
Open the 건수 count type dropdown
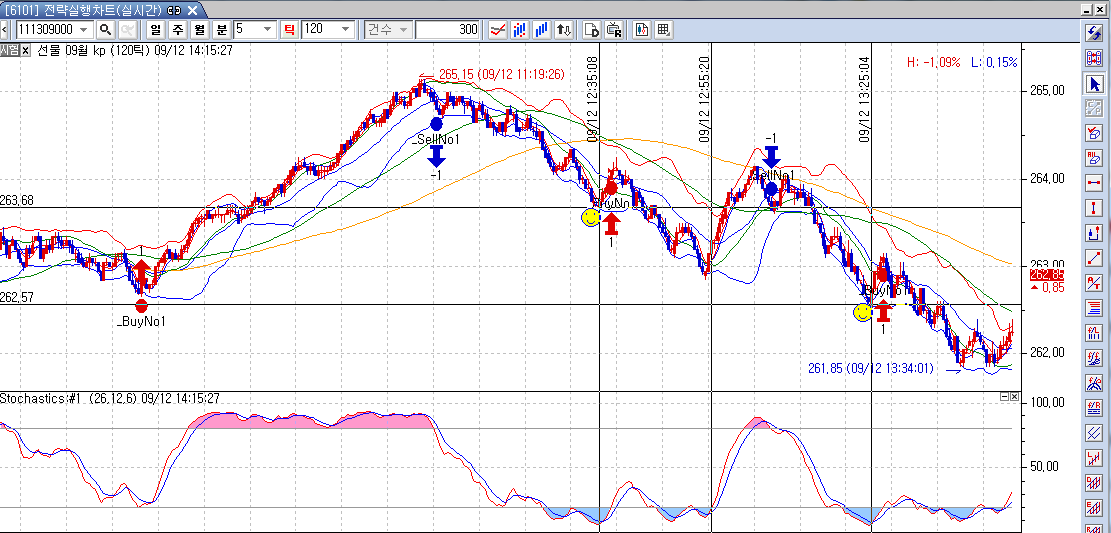point(404,29)
